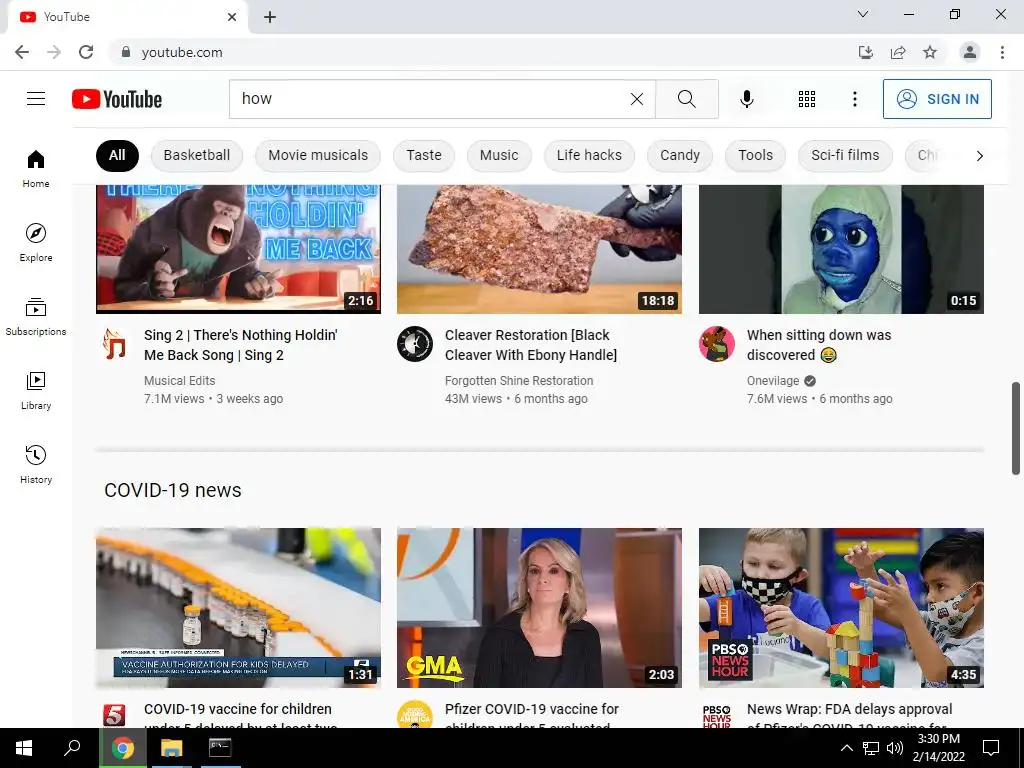The image size is (1024, 768).
Task: Select the Movie musicals chip
Action: [318, 155]
